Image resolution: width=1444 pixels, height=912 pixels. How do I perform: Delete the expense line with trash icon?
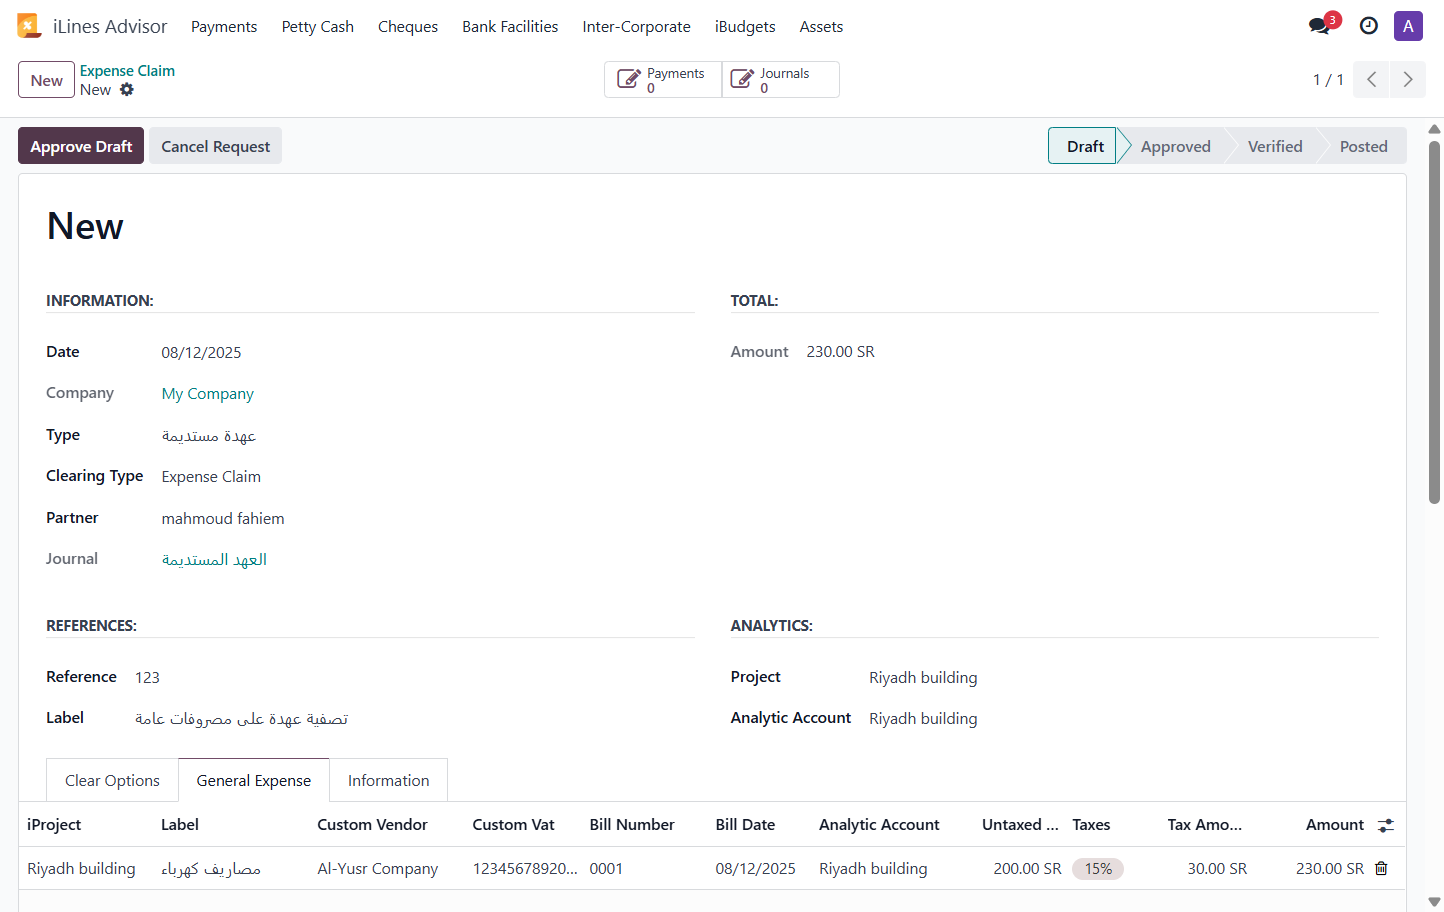pyautogui.click(x=1381, y=868)
